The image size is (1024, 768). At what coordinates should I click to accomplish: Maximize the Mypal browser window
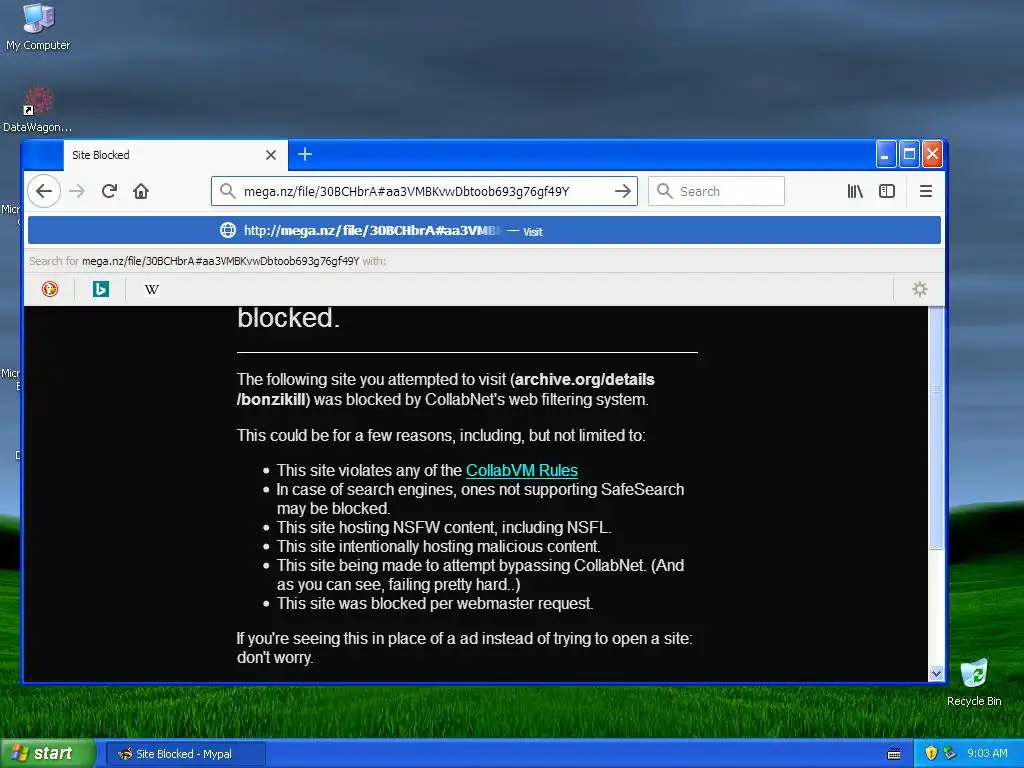(x=909, y=155)
